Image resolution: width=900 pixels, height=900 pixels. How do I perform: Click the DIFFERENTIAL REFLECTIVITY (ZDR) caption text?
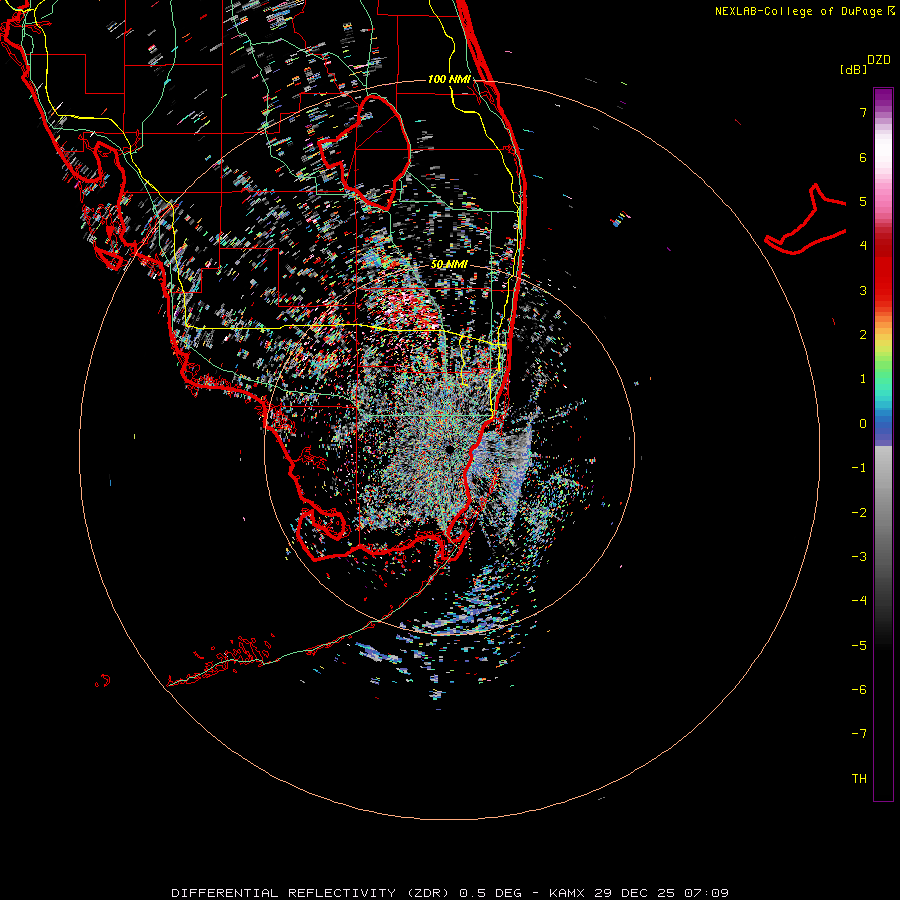[x=311, y=893]
